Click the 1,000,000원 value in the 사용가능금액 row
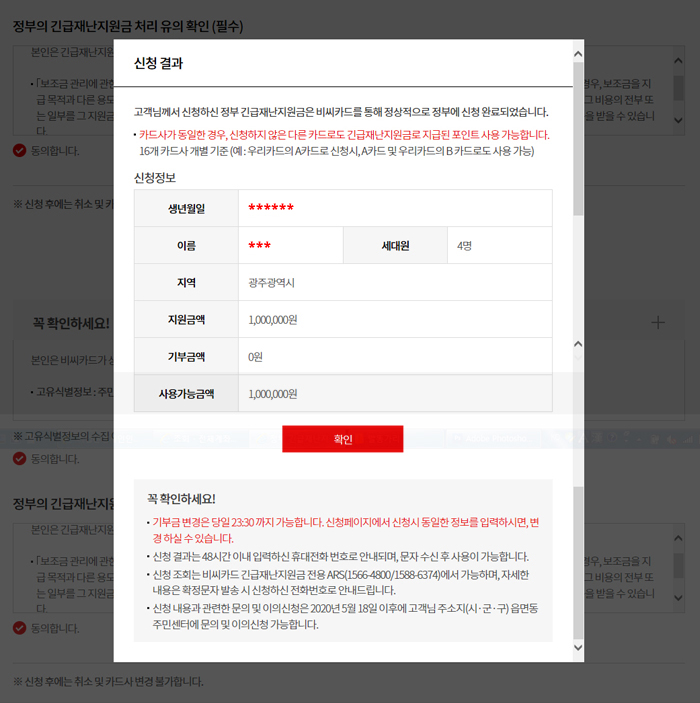The width and height of the screenshot is (700, 703). 273,394
